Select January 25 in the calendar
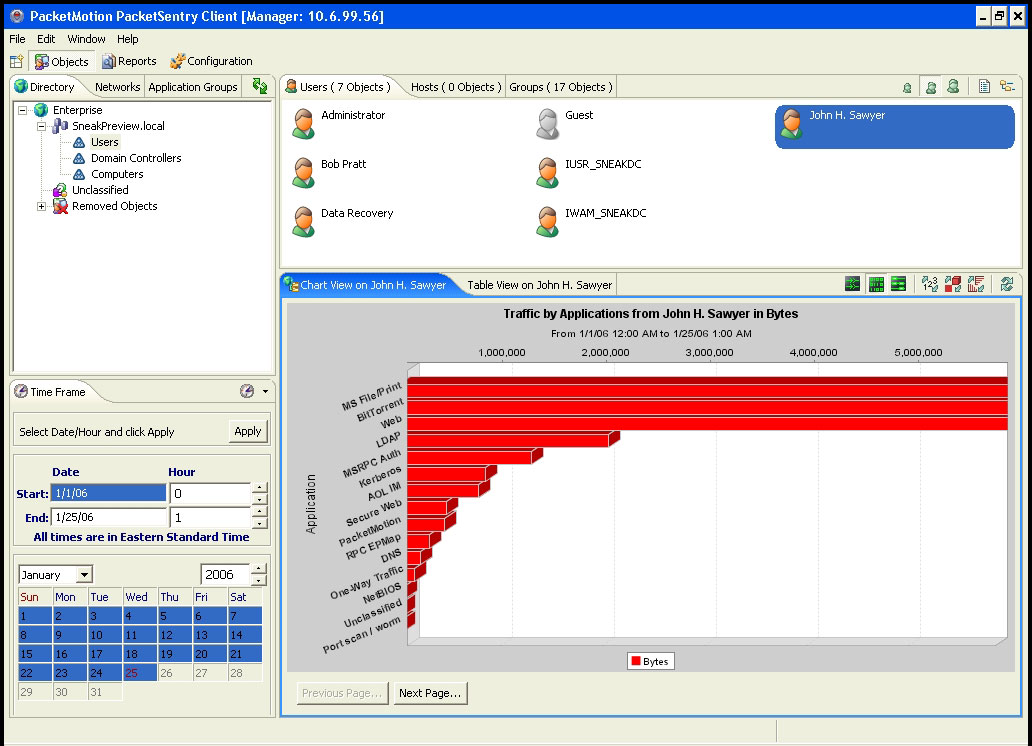Image resolution: width=1032 pixels, height=746 pixels. click(x=139, y=673)
